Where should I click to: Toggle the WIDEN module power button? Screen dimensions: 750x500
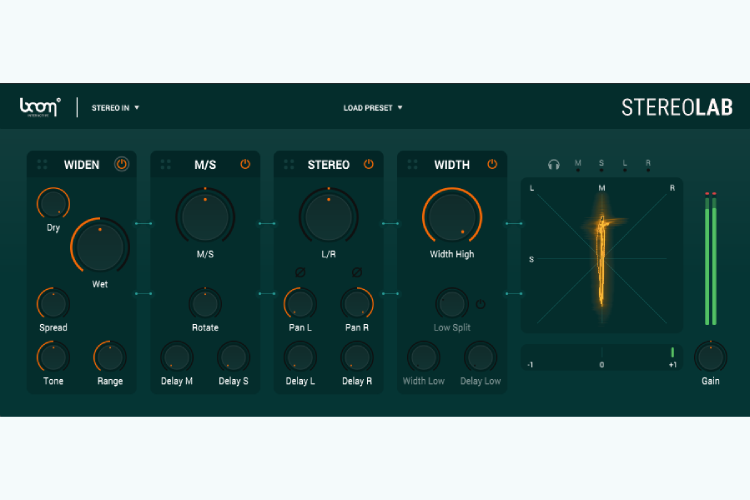point(121,164)
